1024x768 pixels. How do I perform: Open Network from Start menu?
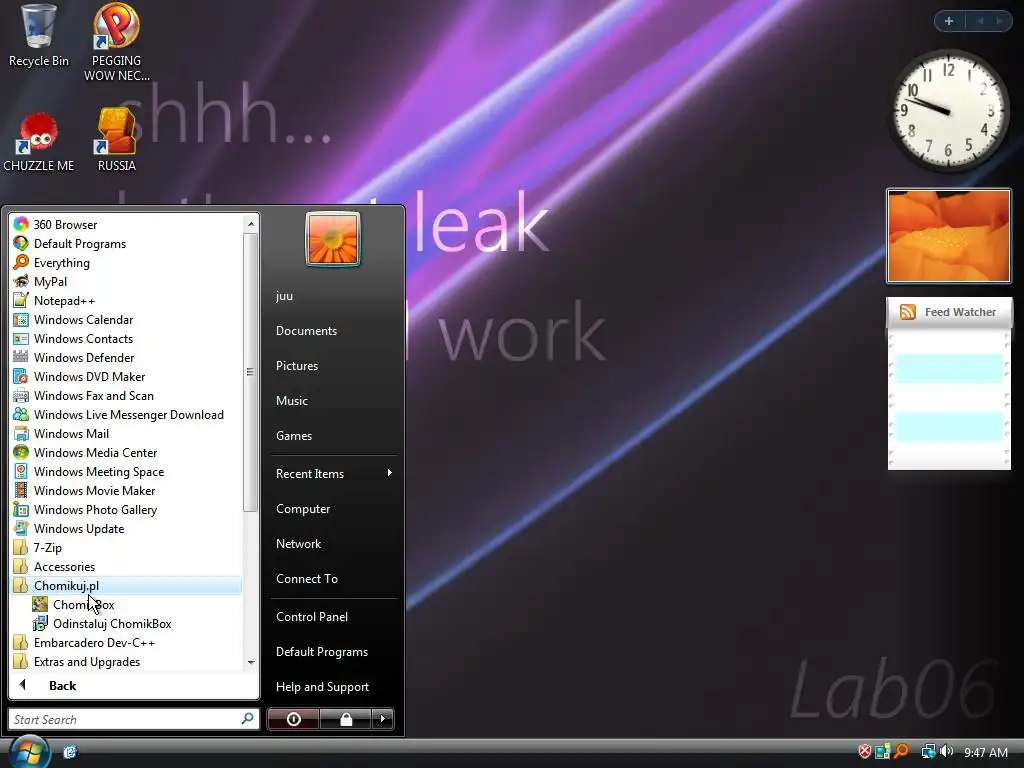[x=333, y=543]
